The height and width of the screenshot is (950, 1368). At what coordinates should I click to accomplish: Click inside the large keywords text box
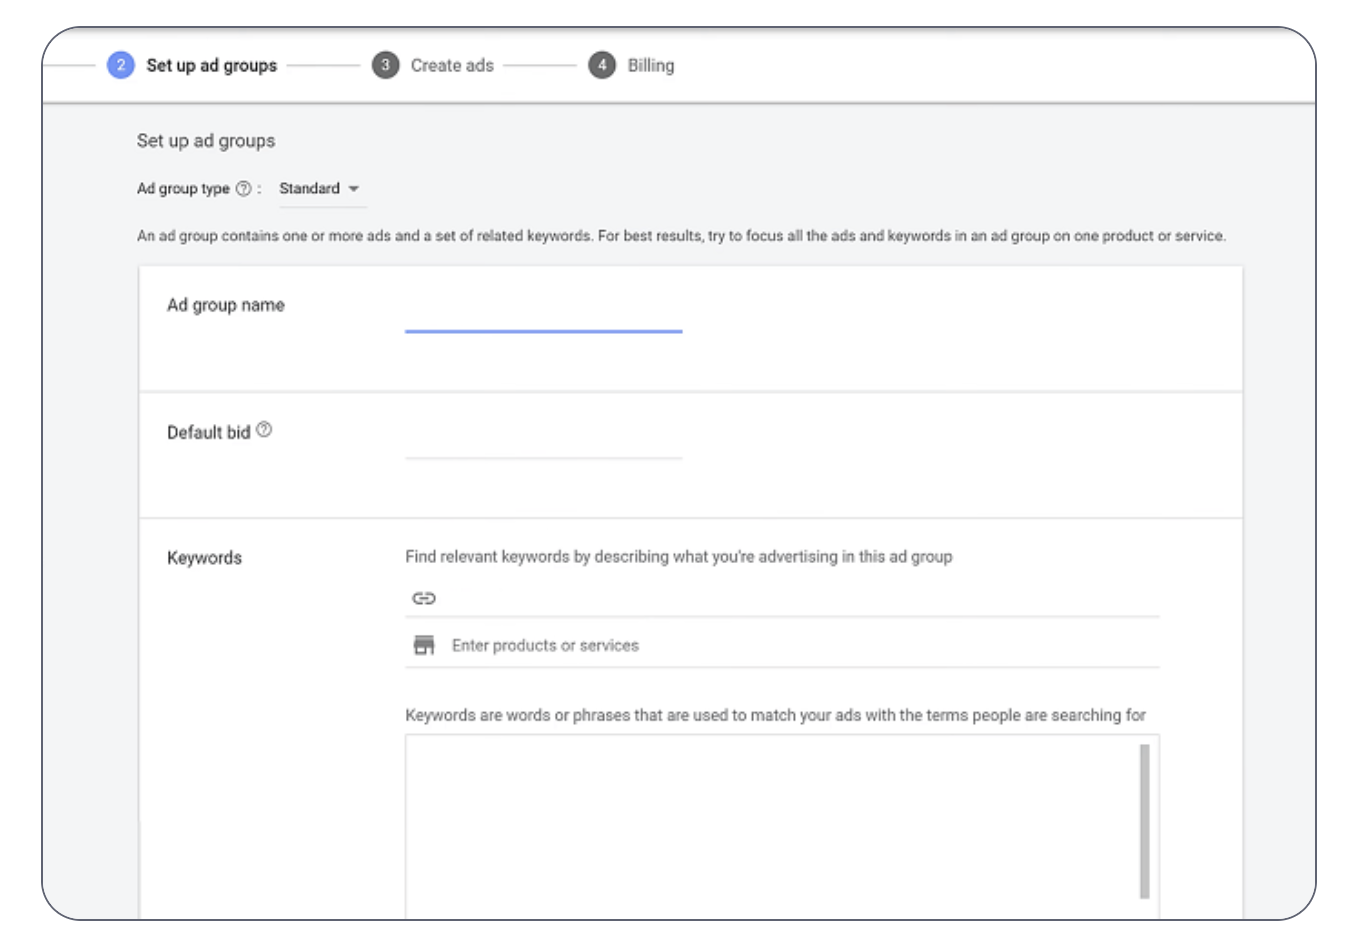pyautogui.click(x=770, y=825)
